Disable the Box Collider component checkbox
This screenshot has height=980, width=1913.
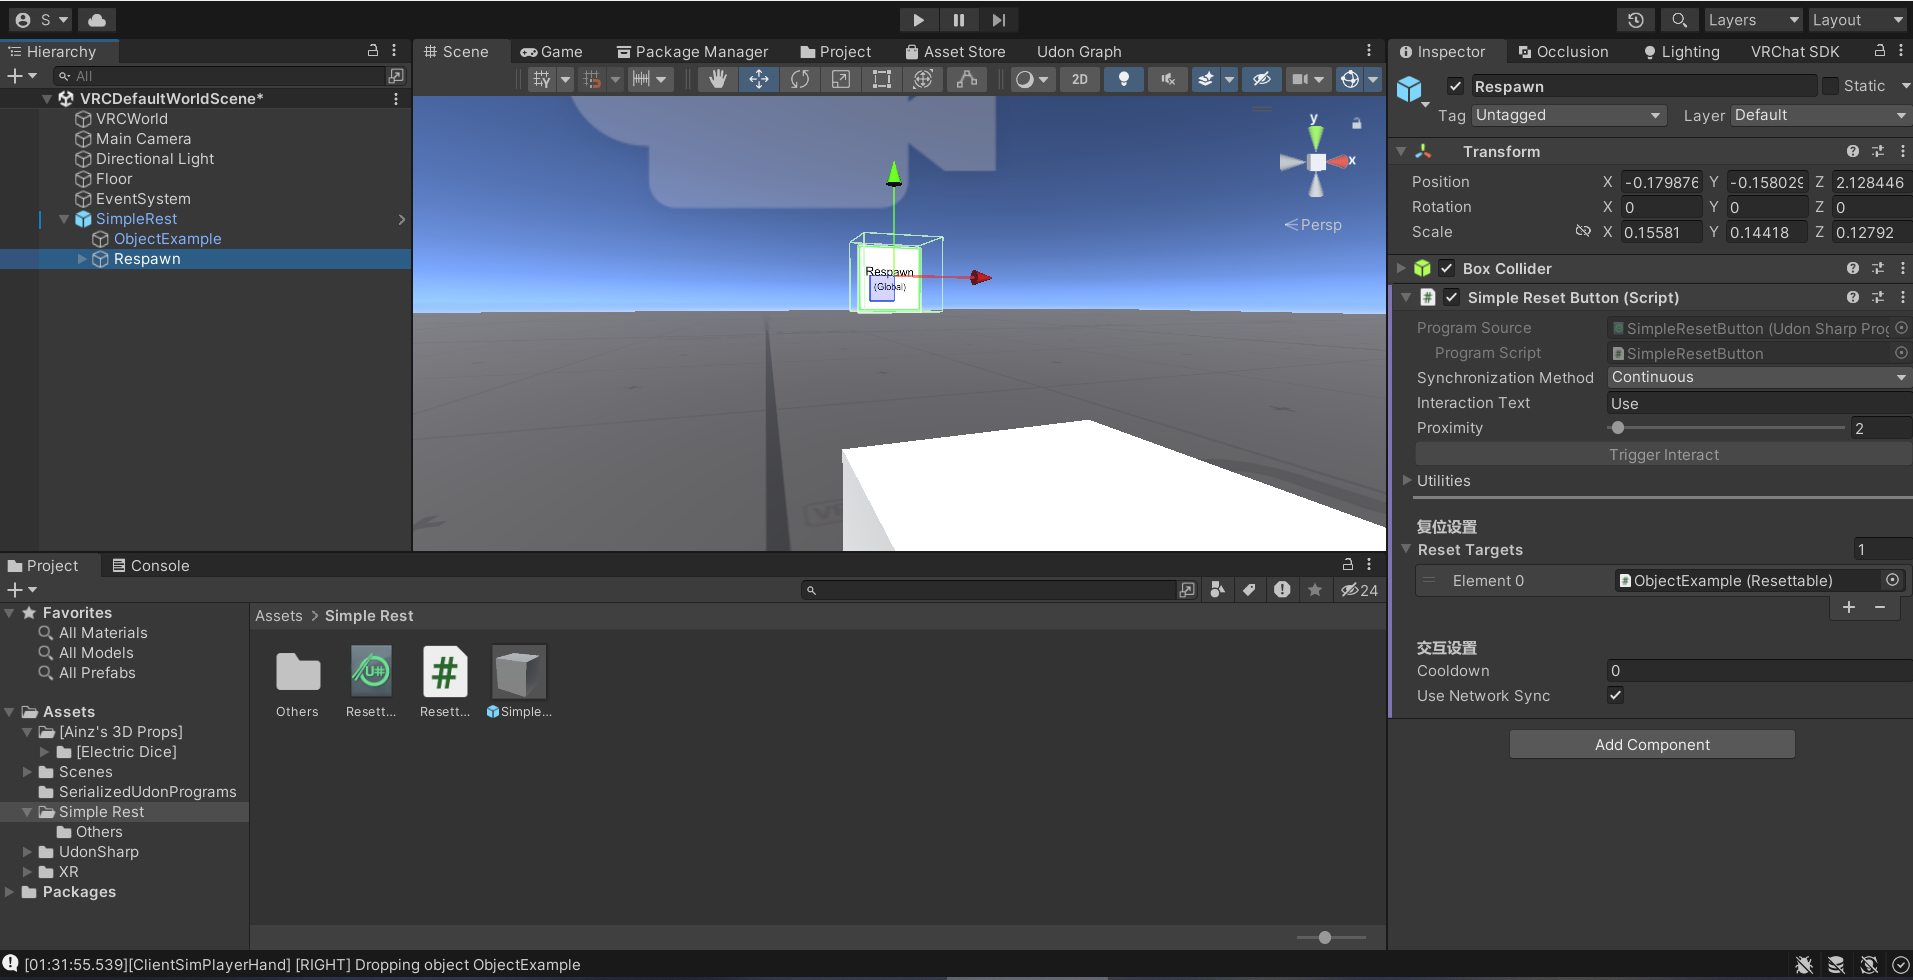click(x=1446, y=268)
